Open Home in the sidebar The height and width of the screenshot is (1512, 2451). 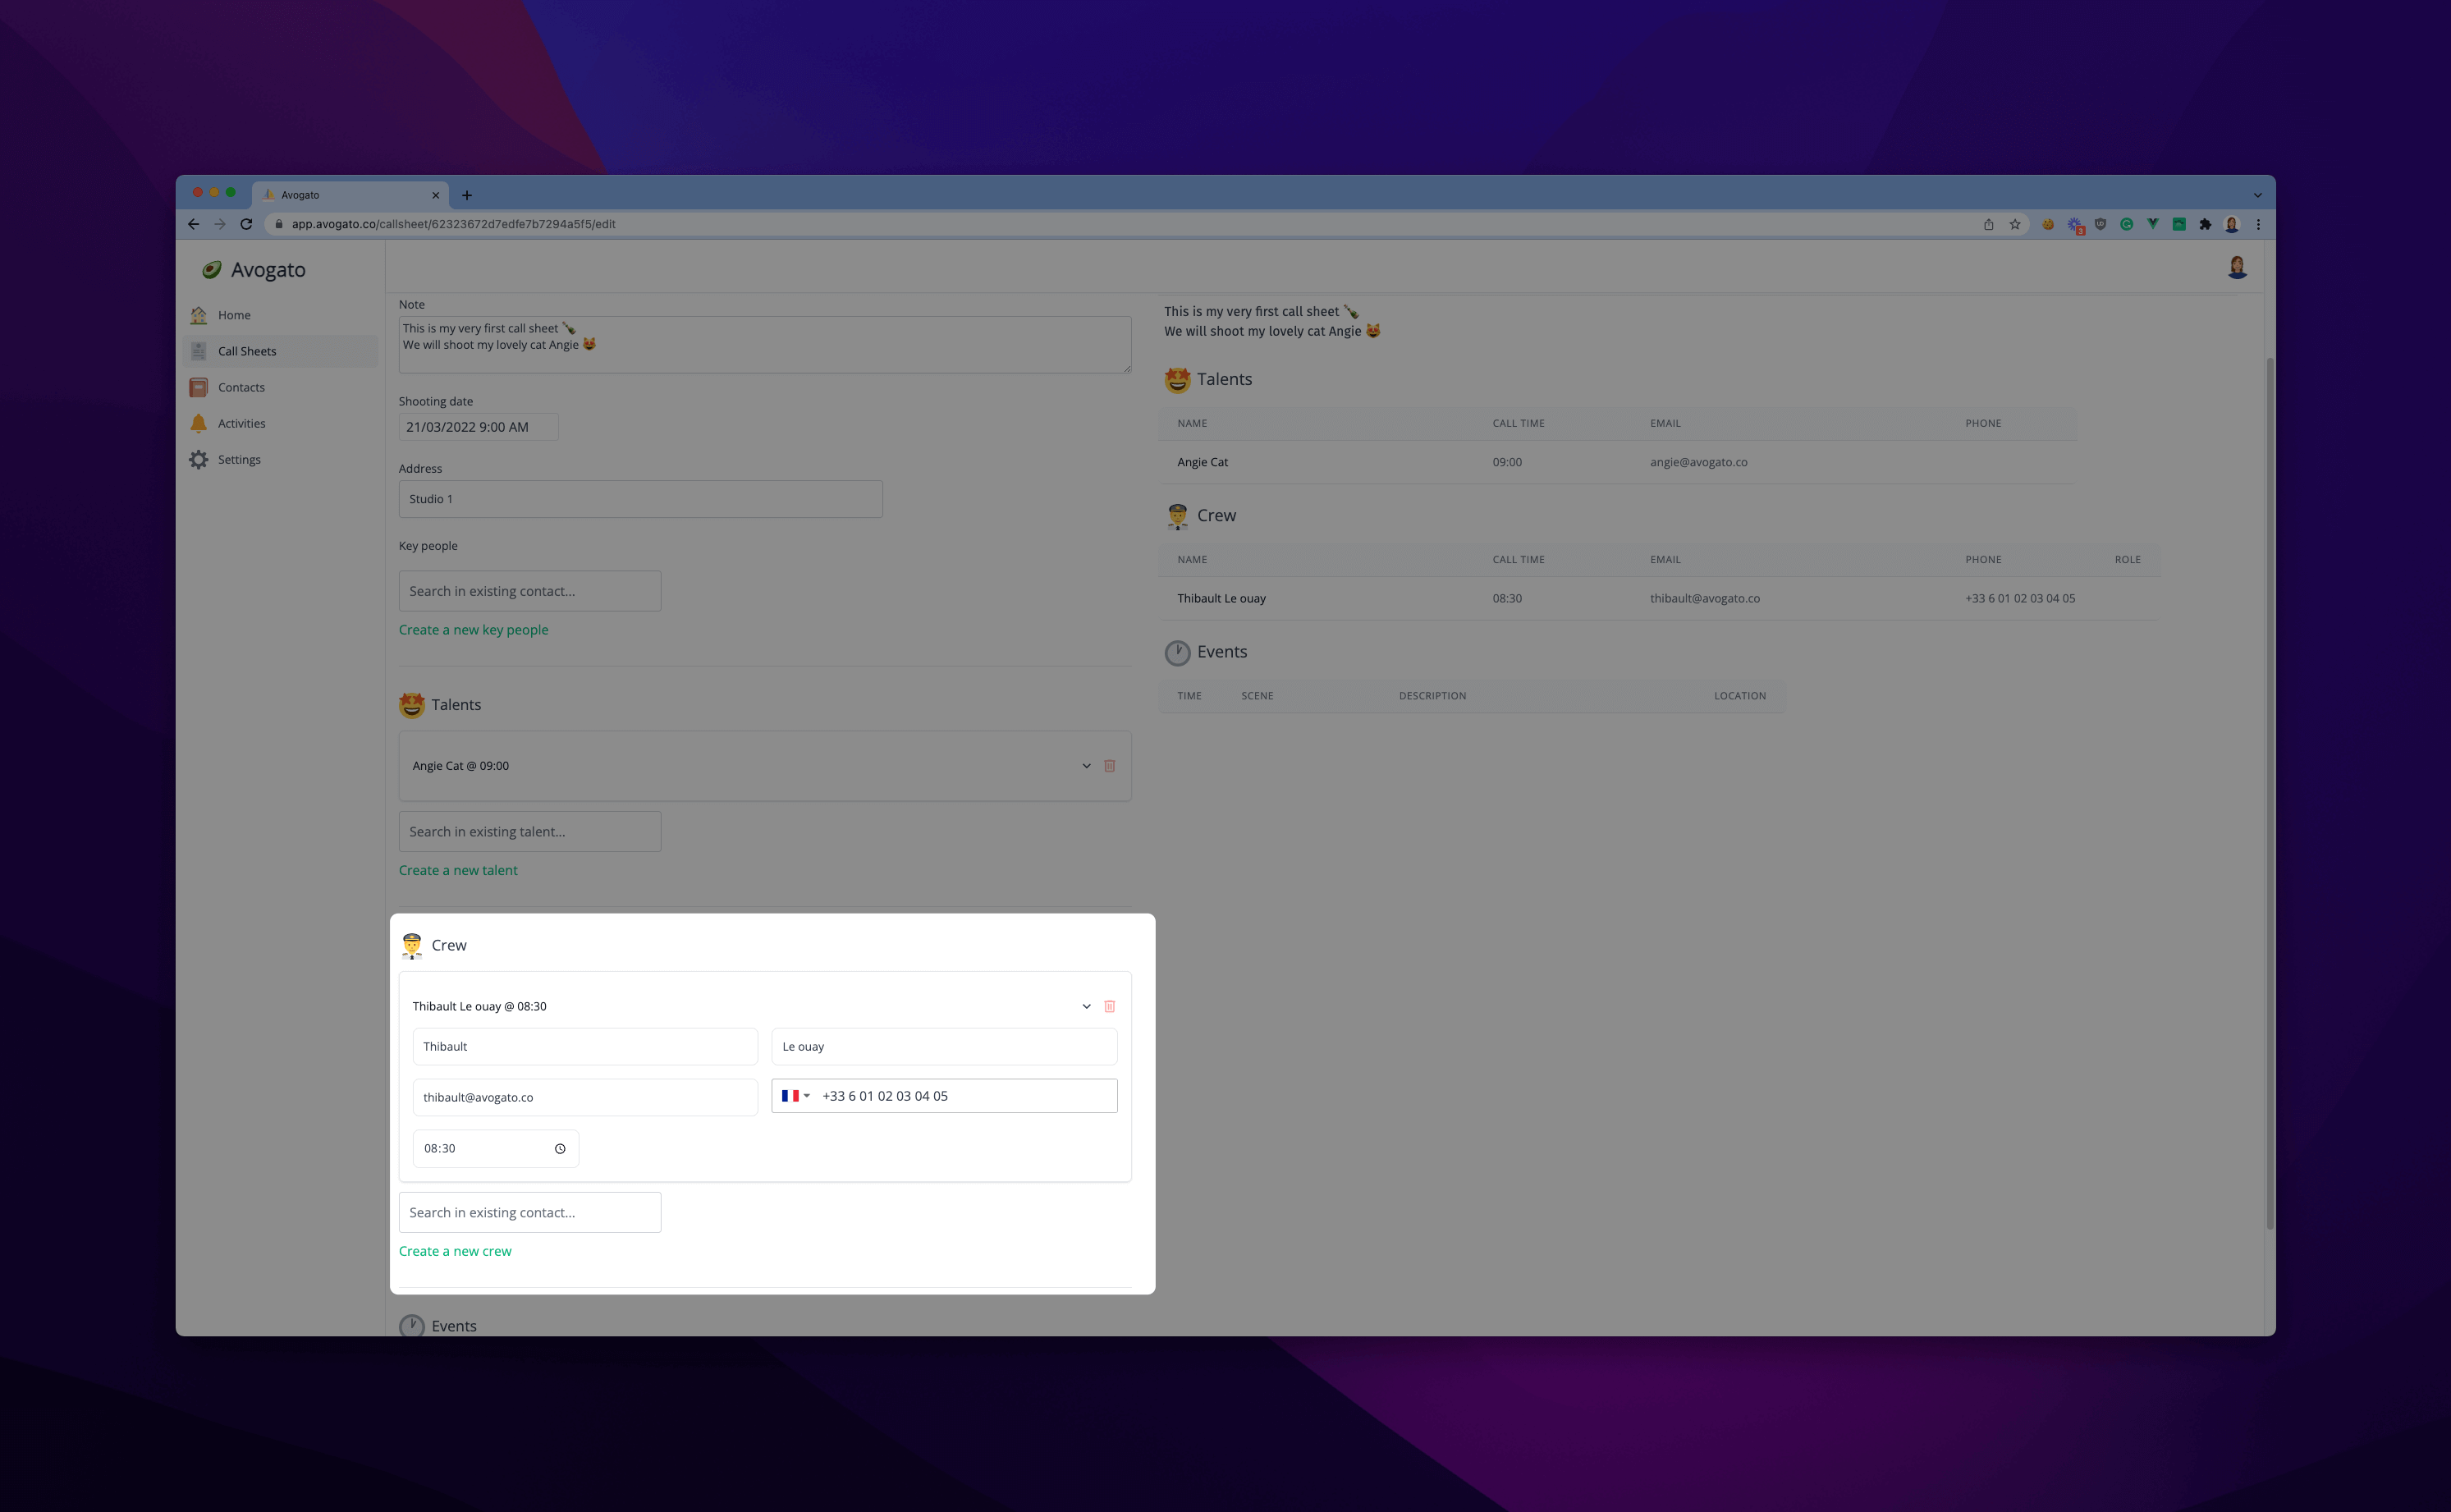pos(281,315)
